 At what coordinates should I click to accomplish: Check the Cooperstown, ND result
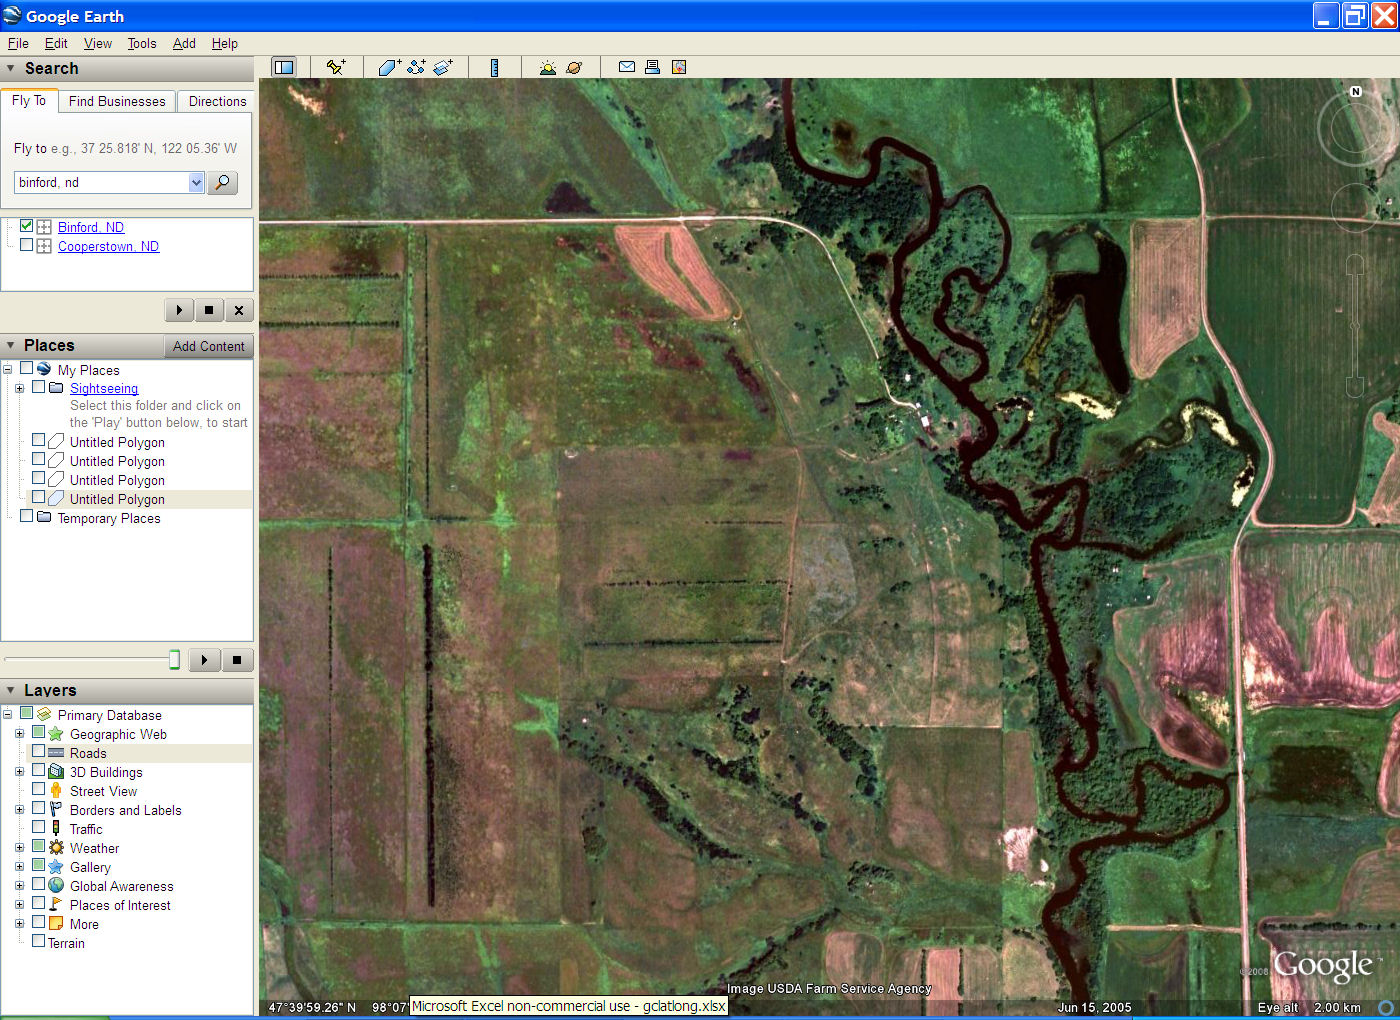pyautogui.click(x=27, y=245)
